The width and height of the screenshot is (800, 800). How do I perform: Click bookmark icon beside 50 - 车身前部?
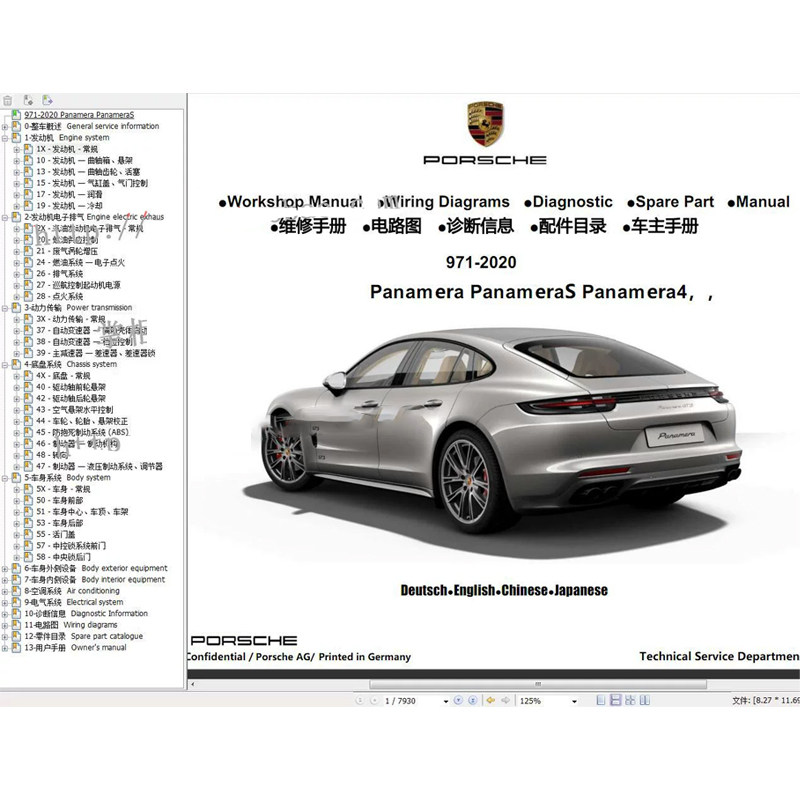(x=28, y=500)
